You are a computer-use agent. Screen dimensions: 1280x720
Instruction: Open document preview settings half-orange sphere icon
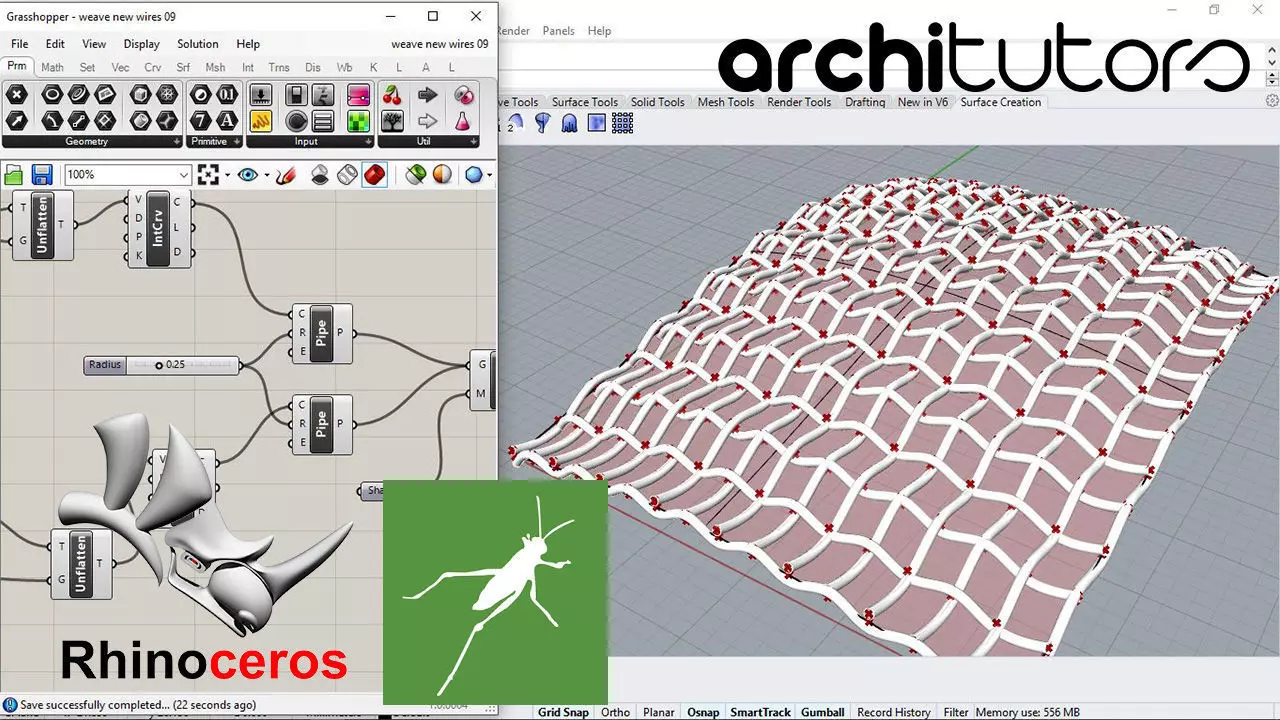[443, 175]
